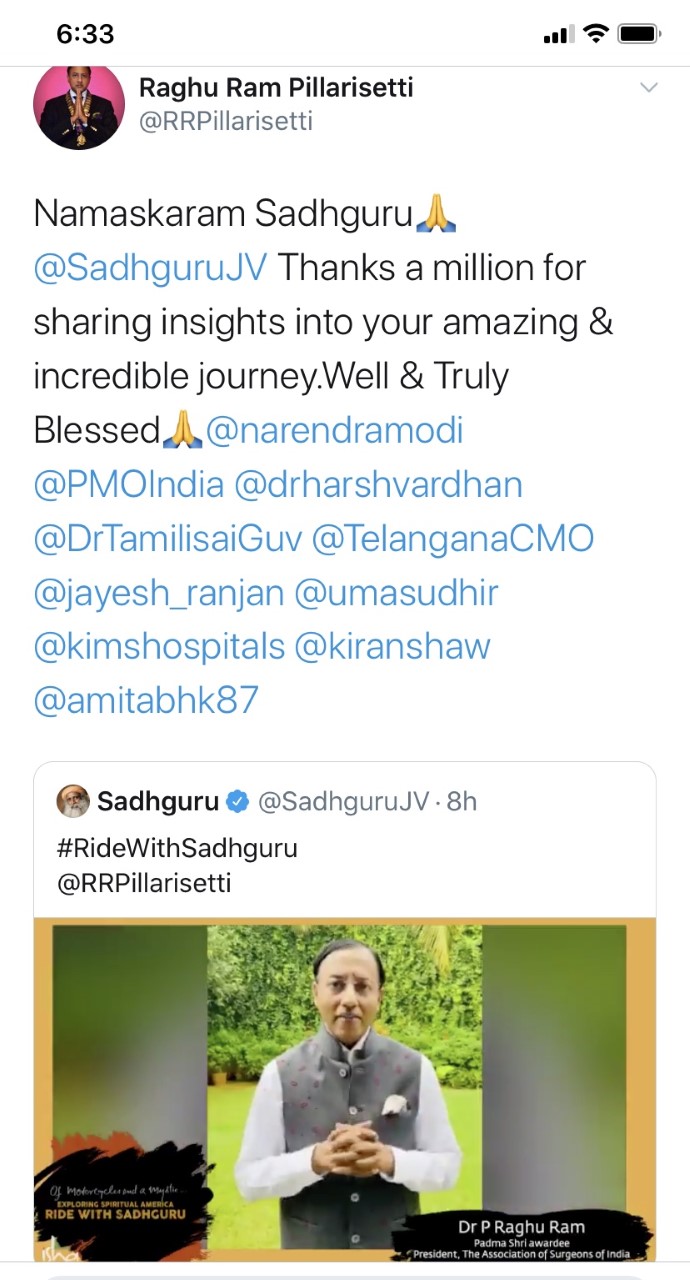Tap the @jayesh_ranjan mention
Screen dimensions: 690x1280
click(159, 592)
